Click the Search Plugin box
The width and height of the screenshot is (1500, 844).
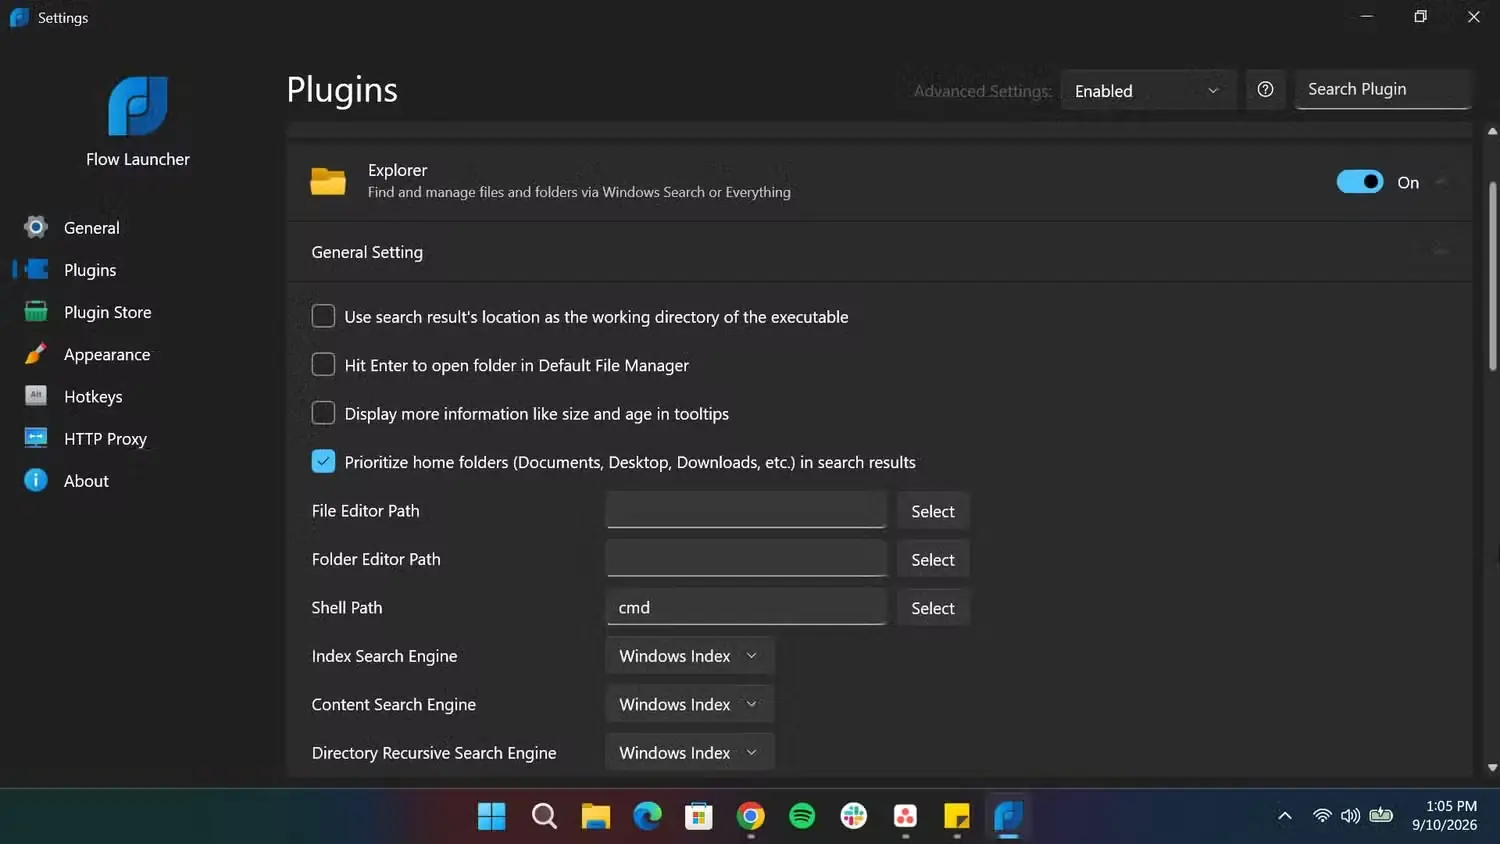(x=1382, y=89)
